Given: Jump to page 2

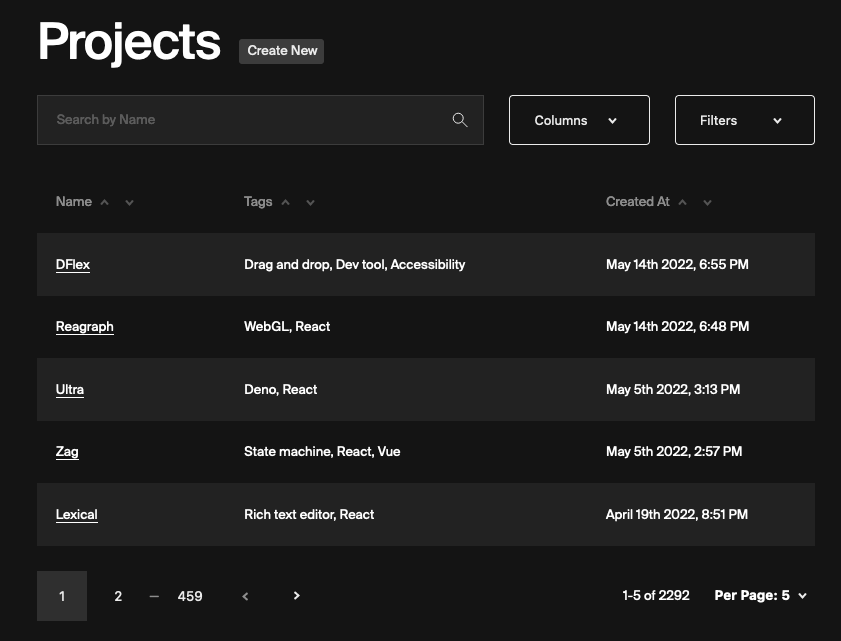Looking at the screenshot, I should click(118, 596).
